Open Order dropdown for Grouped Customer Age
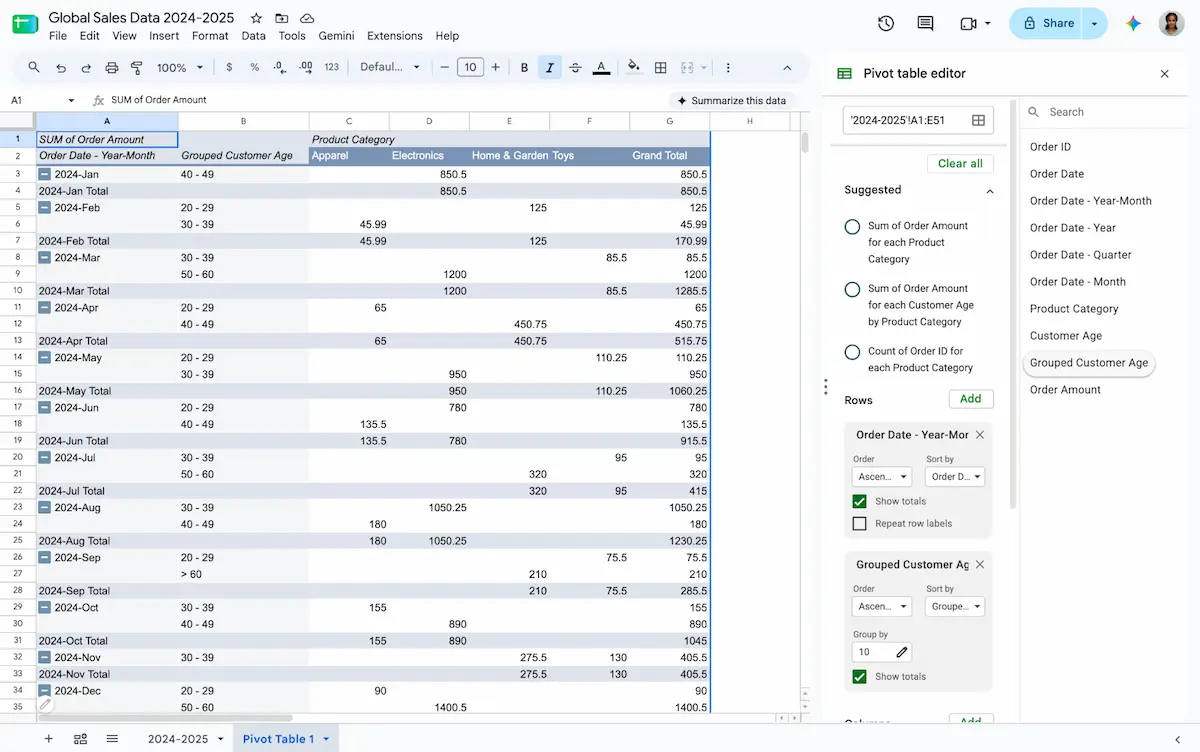Screen dimensions: 1200x752 (x=881, y=606)
